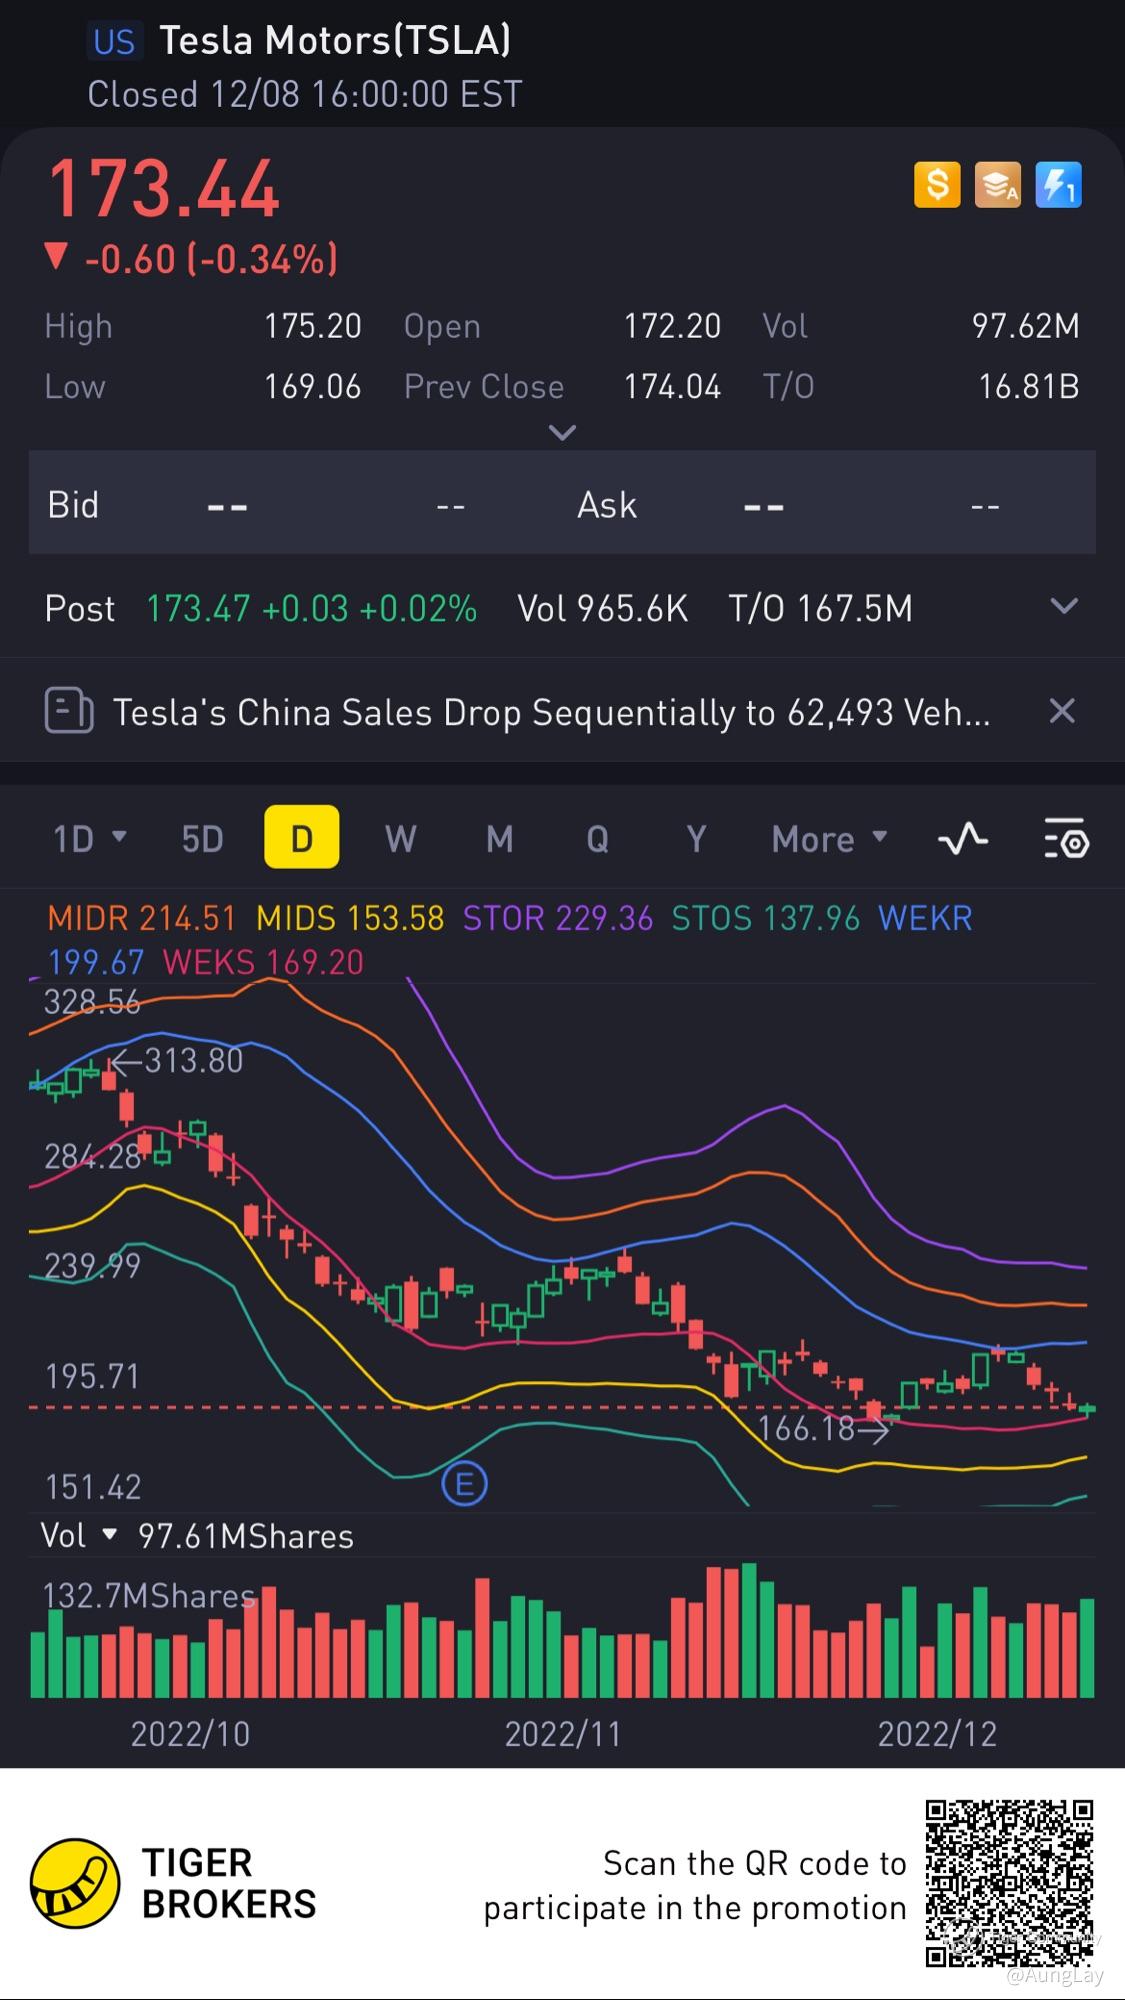The height and width of the screenshot is (2000, 1125).
Task: Open chart settings gear-list icon
Action: click(1066, 839)
